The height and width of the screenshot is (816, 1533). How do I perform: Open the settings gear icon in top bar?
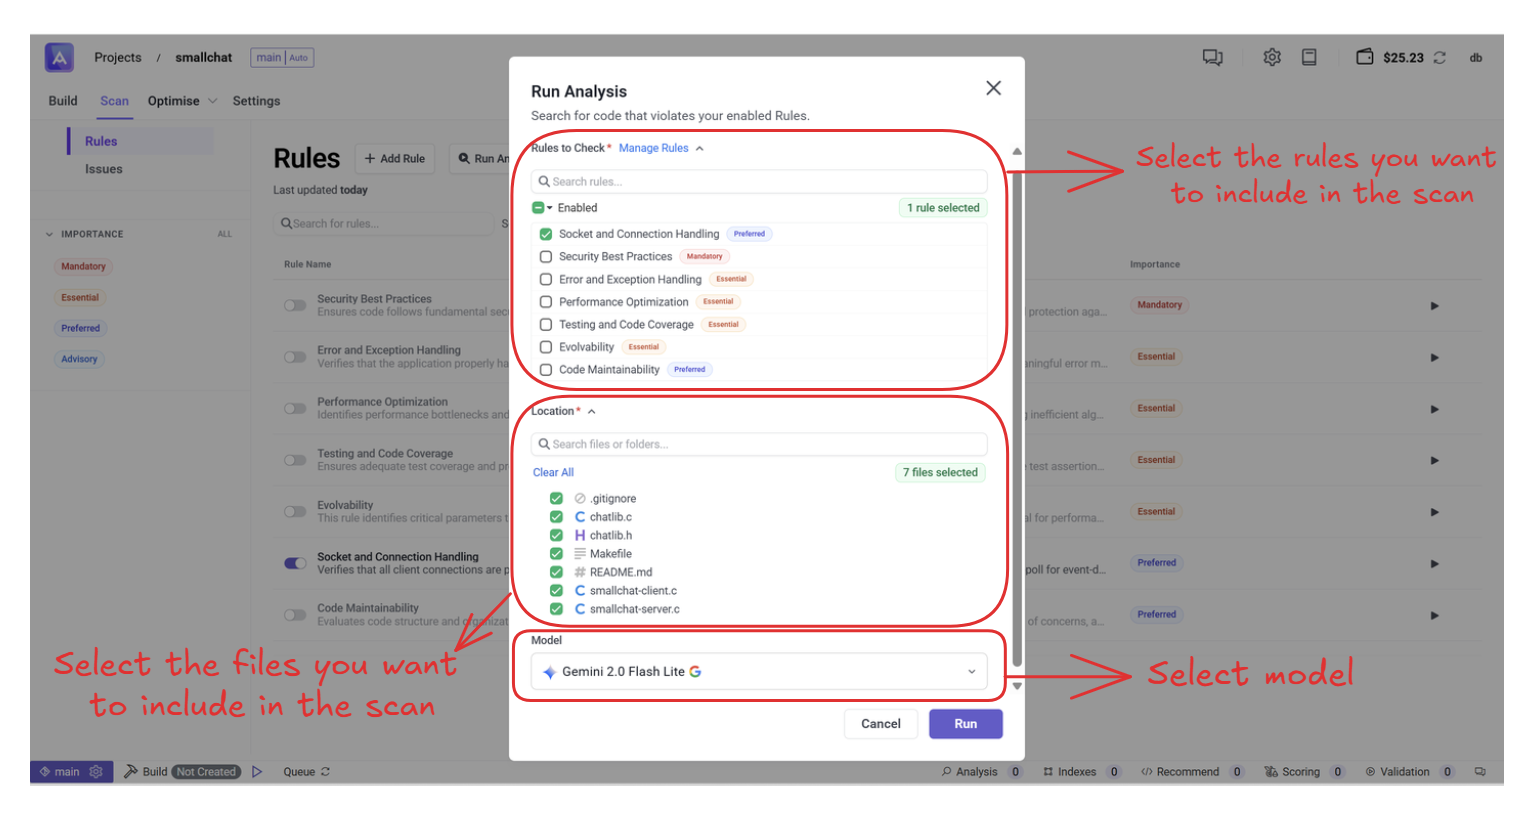click(1271, 58)
